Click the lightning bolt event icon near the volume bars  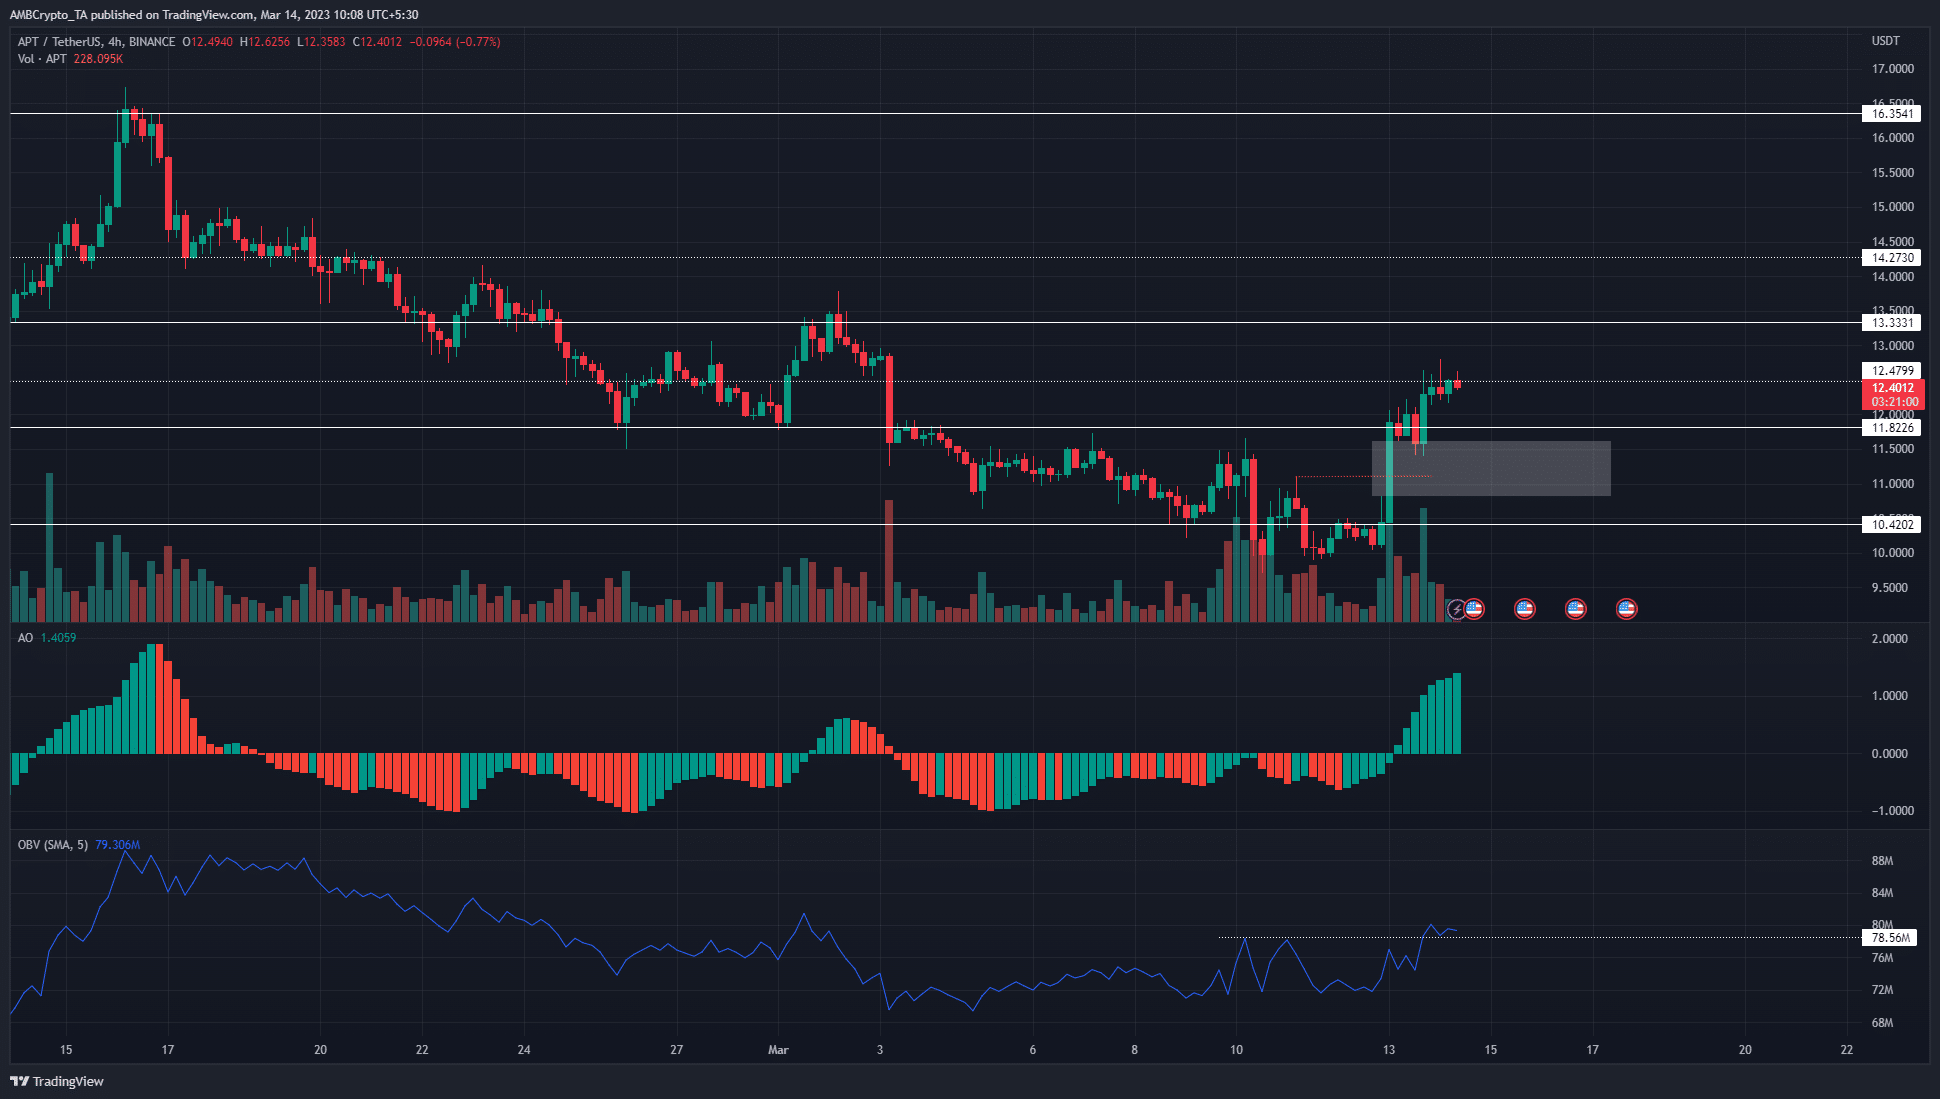1456,608
